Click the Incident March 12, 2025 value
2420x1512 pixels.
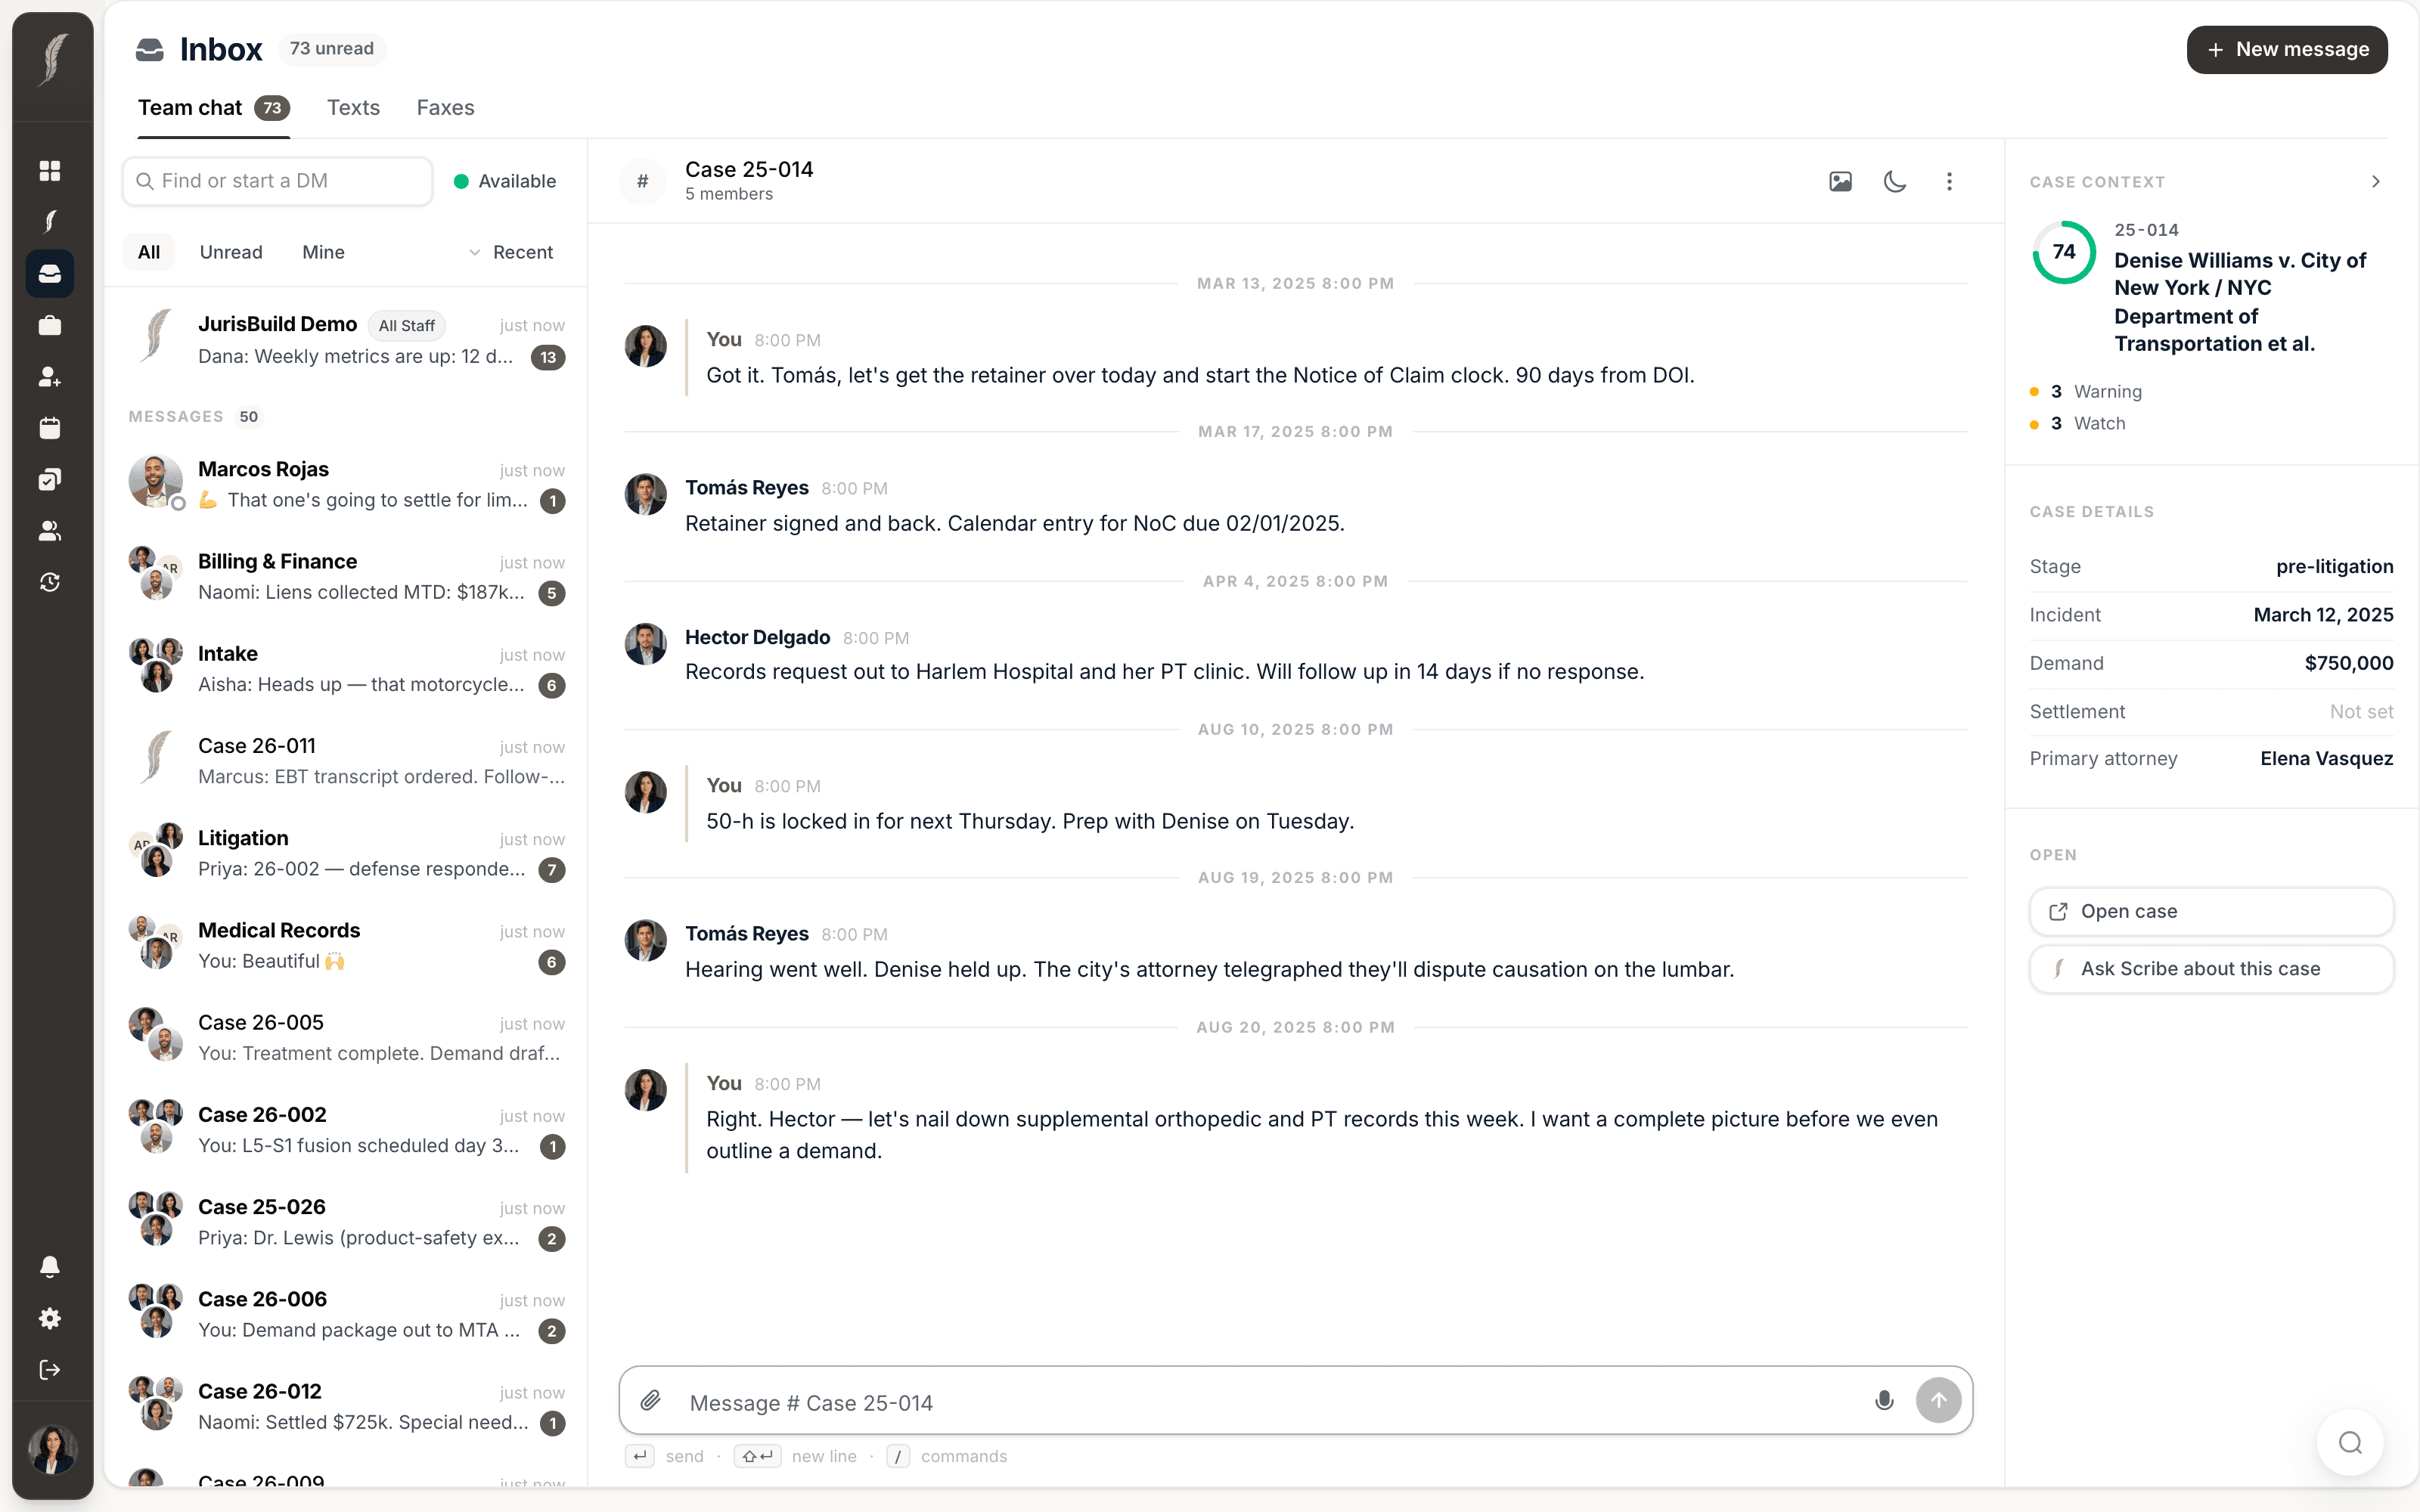2323,615
